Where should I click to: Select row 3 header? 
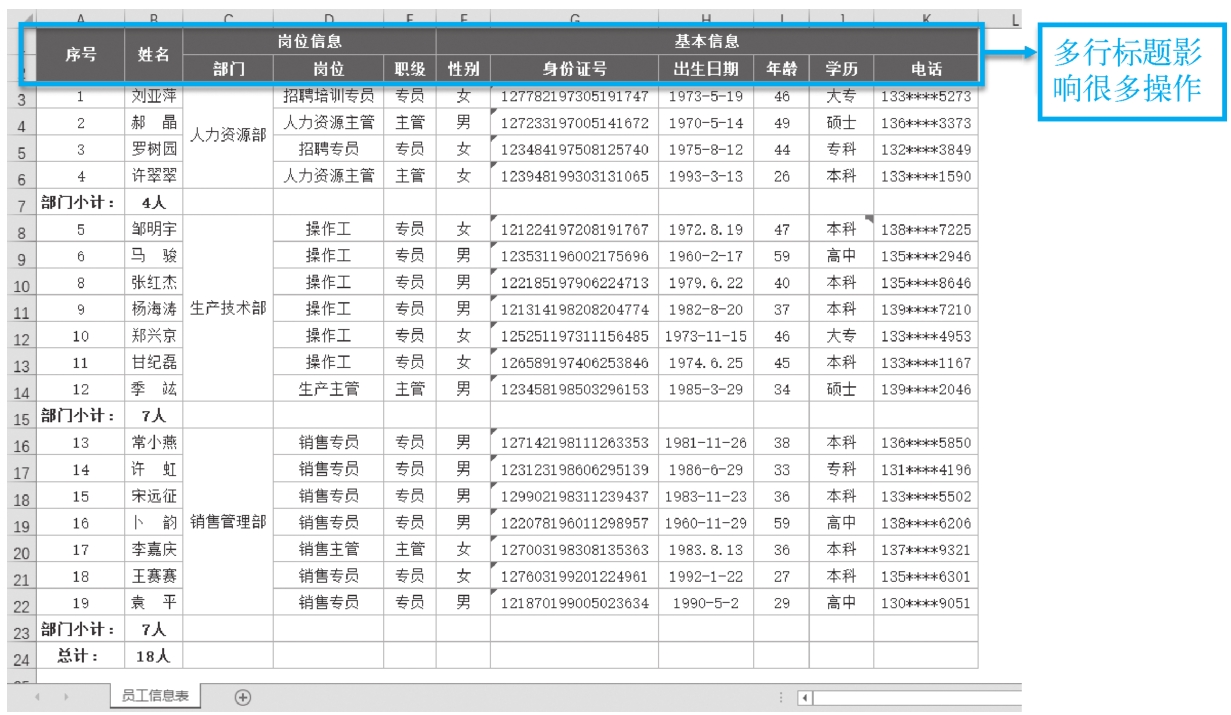[x=21, y=99]
